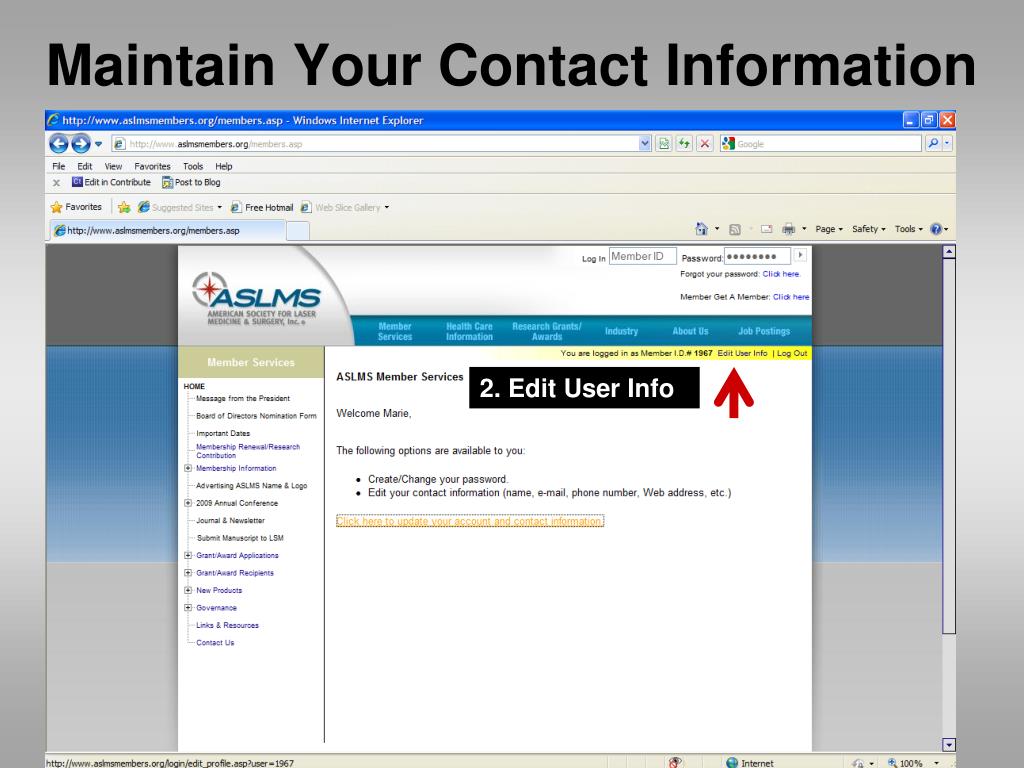Expand New Products tree node
This screenshot has width=1024, height=768.
pyautogui.click(x=188, y=590)
